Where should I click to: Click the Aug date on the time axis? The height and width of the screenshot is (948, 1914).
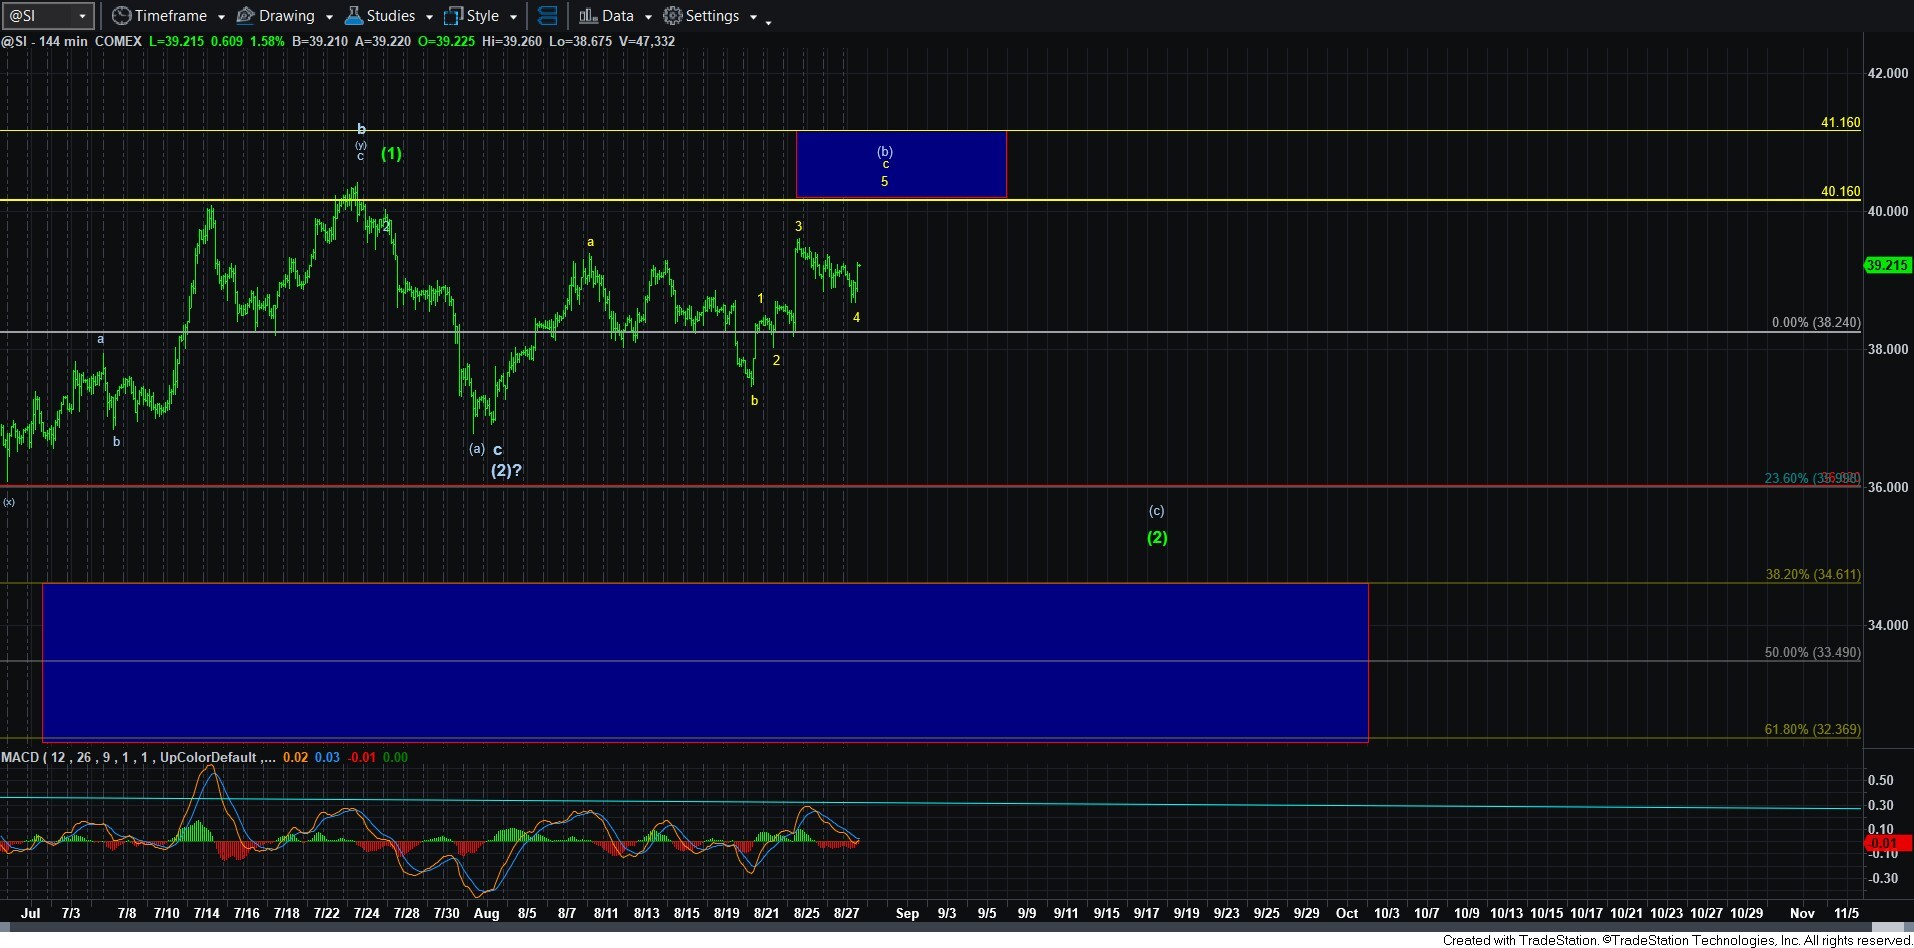point(486,913)
